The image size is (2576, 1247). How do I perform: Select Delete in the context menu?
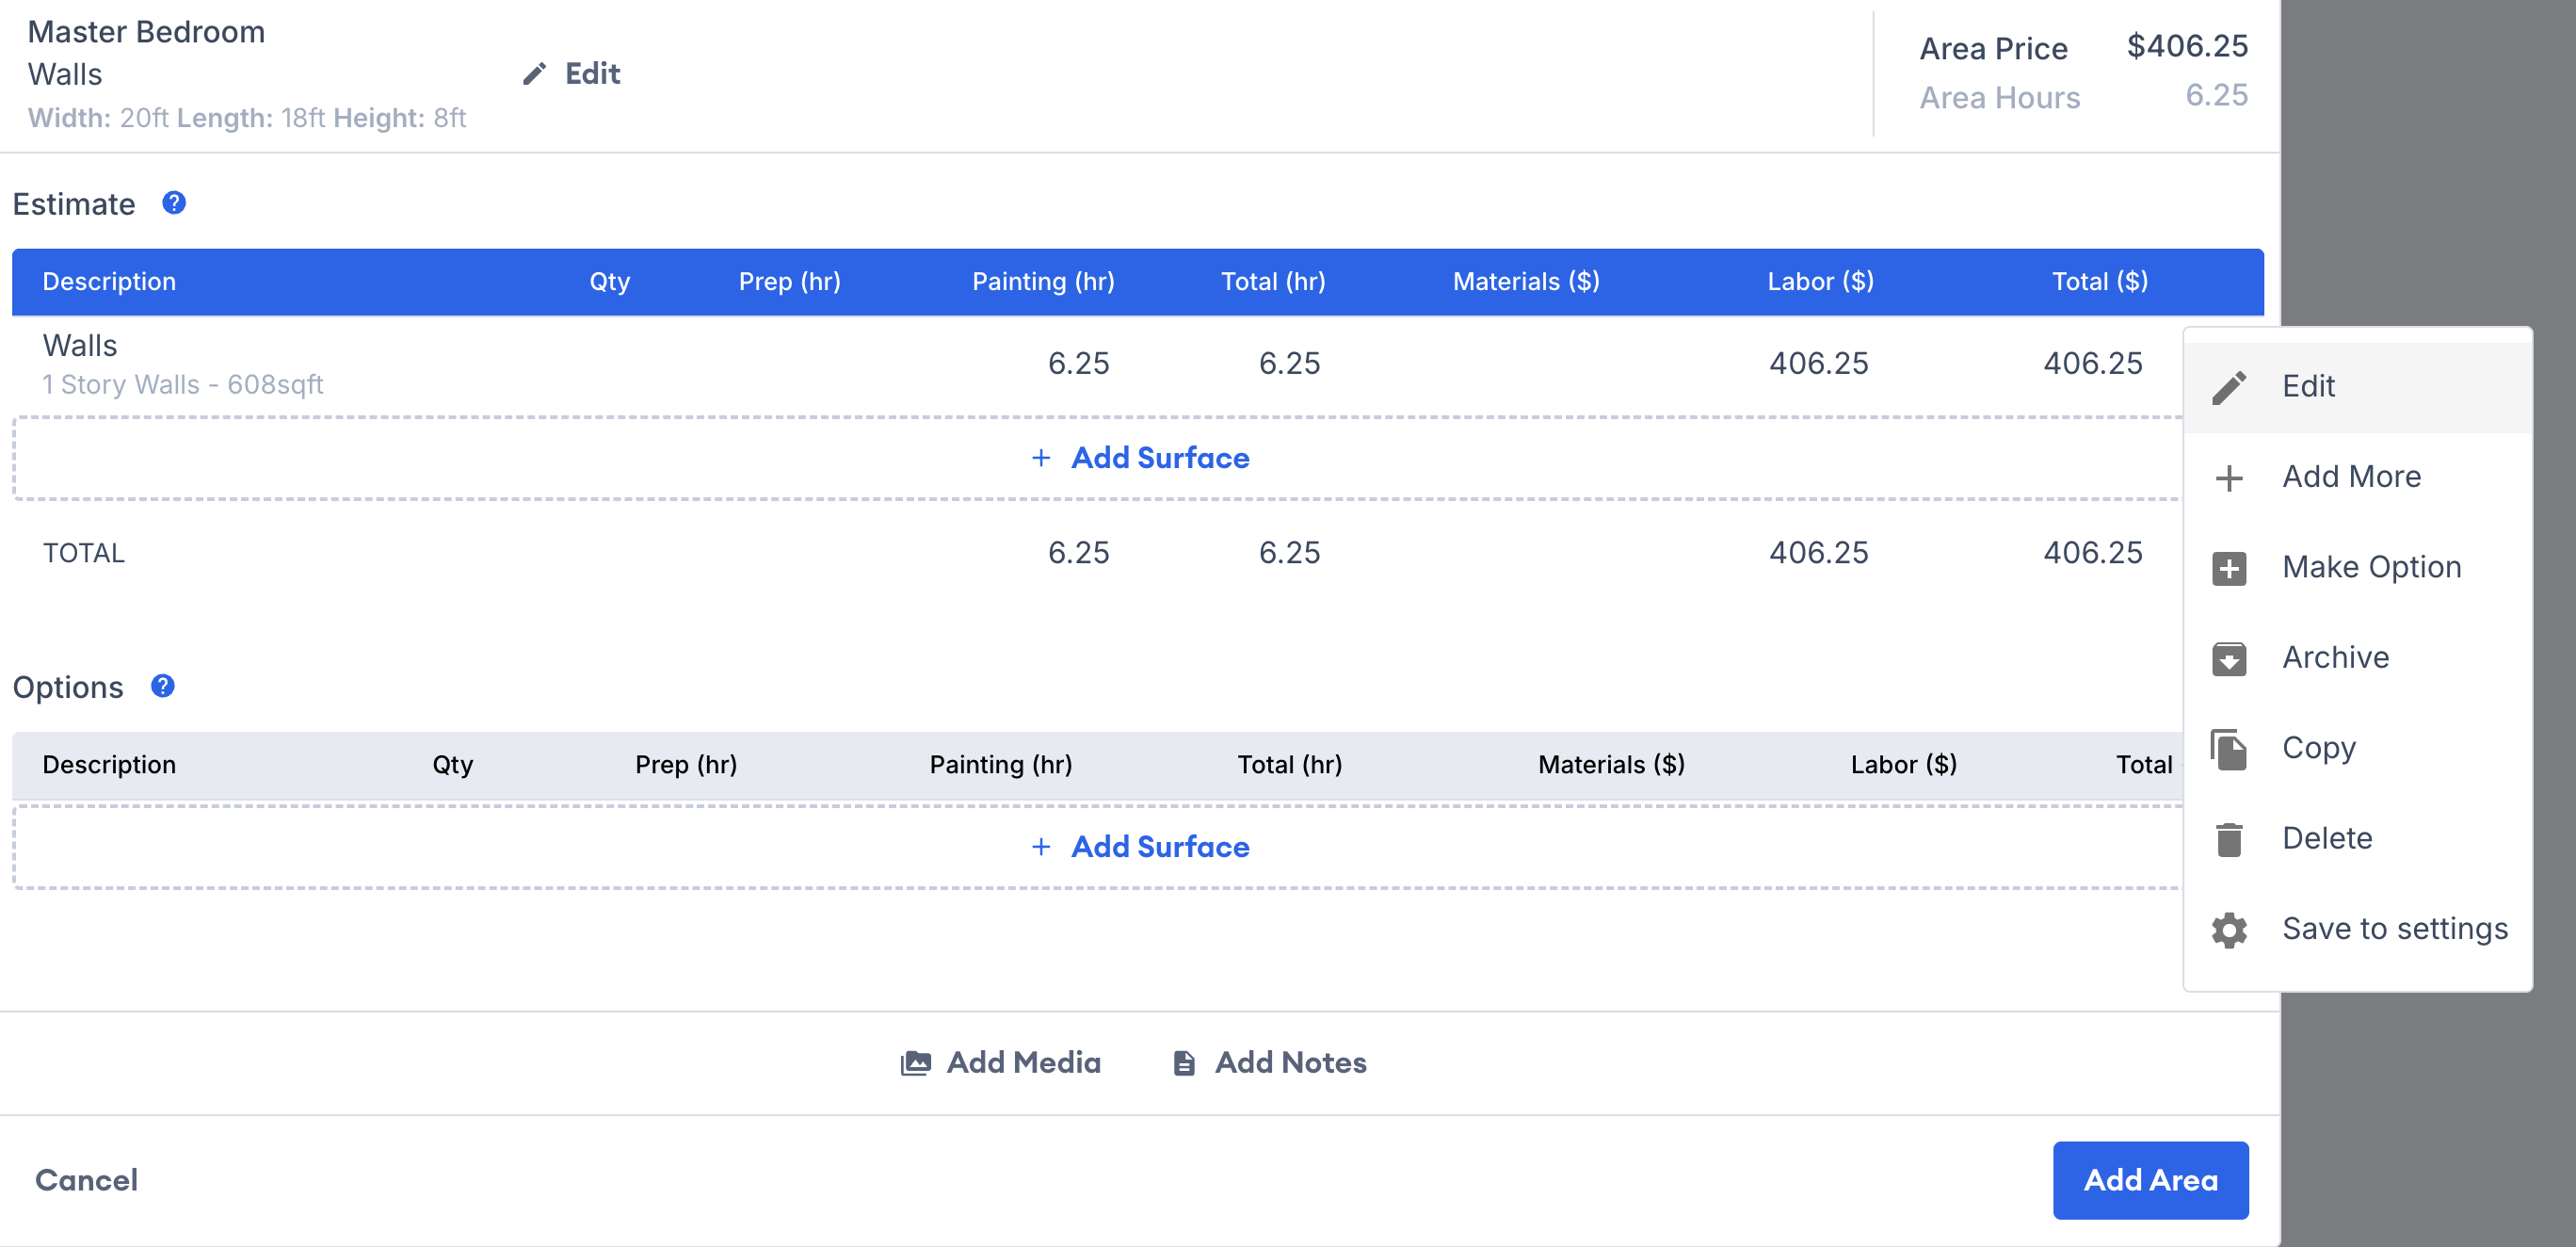coord(2358,838)
